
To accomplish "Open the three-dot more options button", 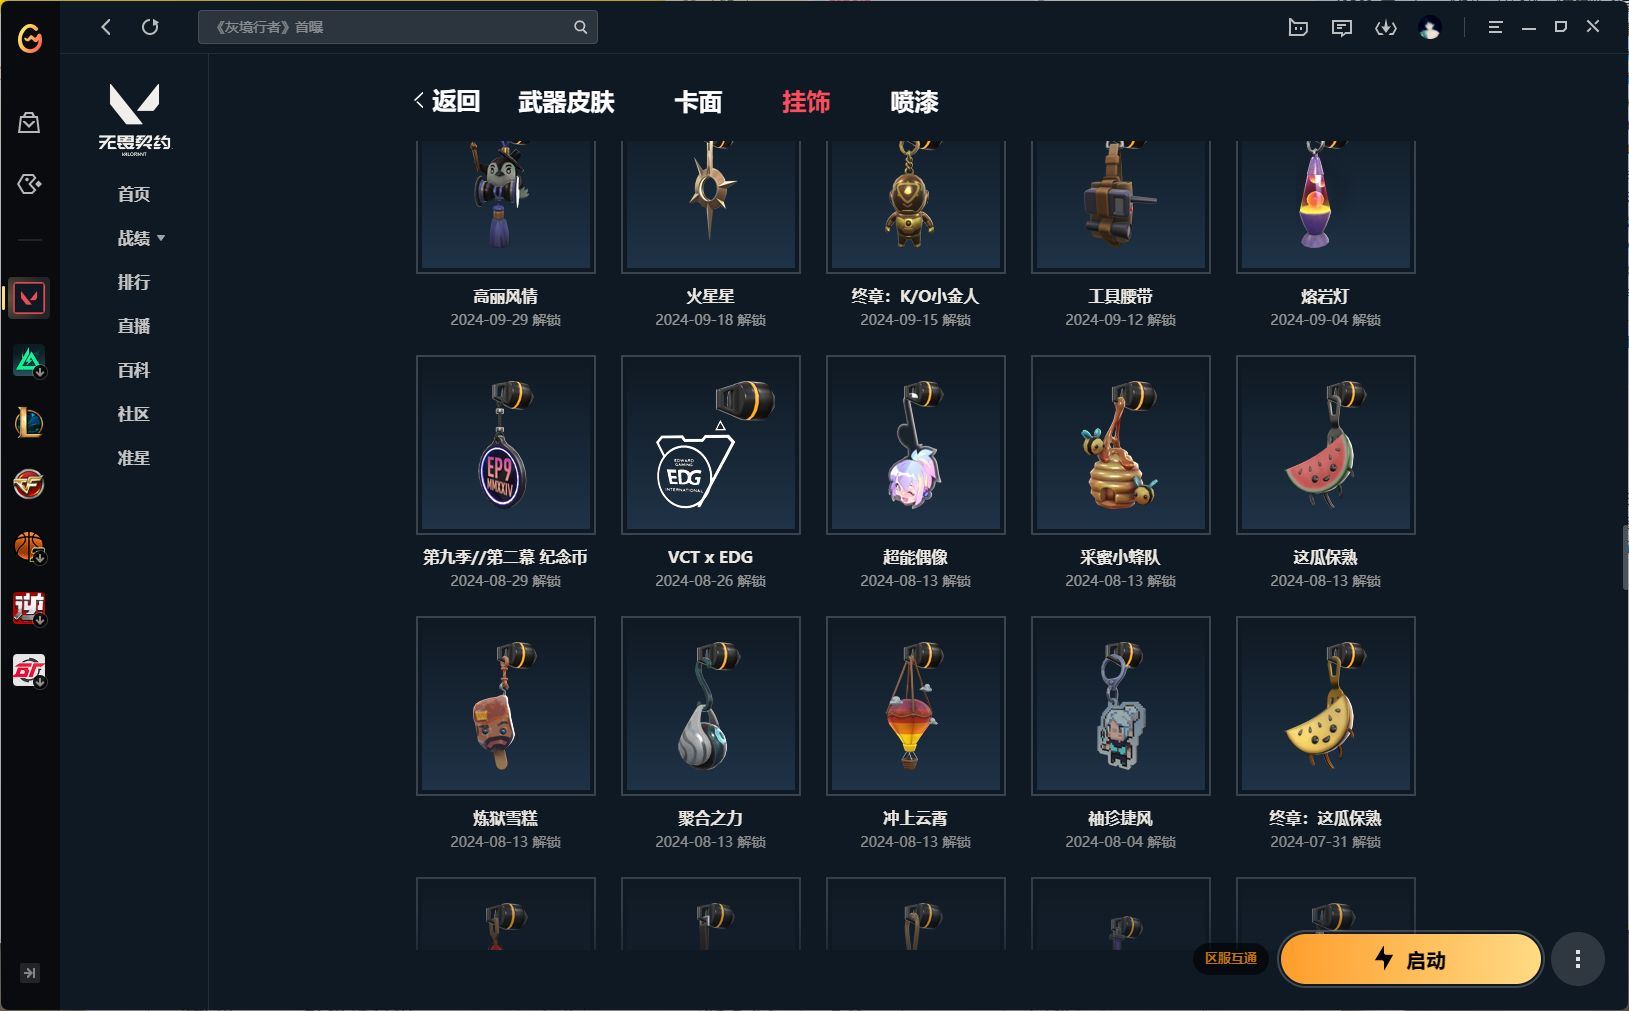I will tap(1578, 960).
